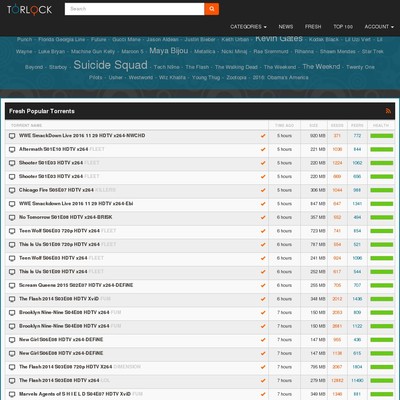The height and width of the screenshot is (400, 400).
Task: Click the verified checkmark on Teen Wolf 720p row
Action: pyautogui.click(x=263, y=231)
